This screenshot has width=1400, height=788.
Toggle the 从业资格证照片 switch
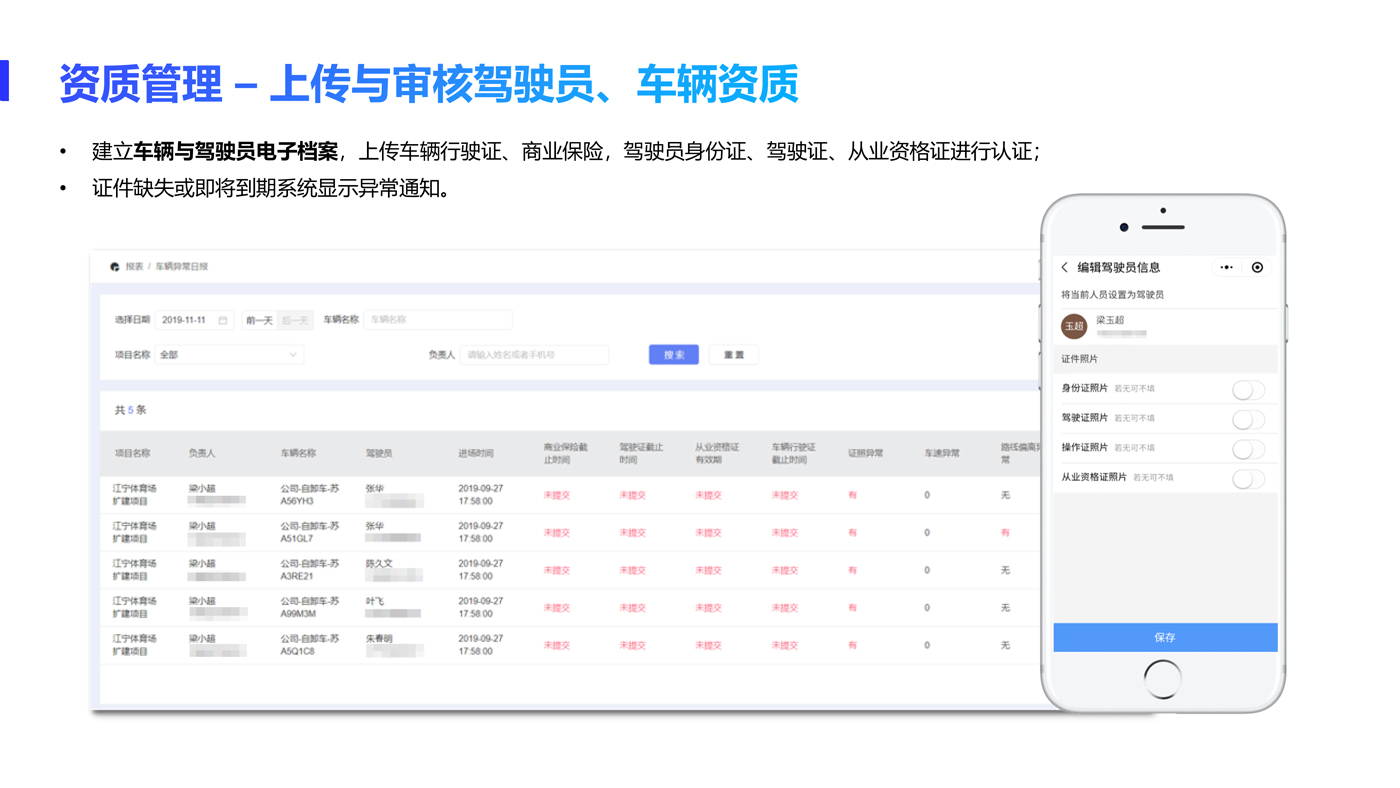pyautogui.click(x=1248, y=479)
